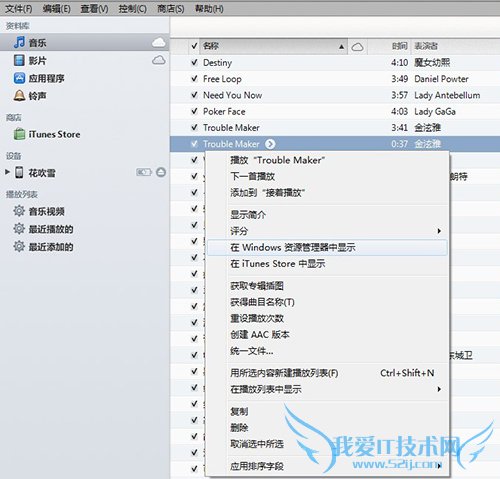
Task: Open the 查看(V) menu
Action: (x=95, y=8)
